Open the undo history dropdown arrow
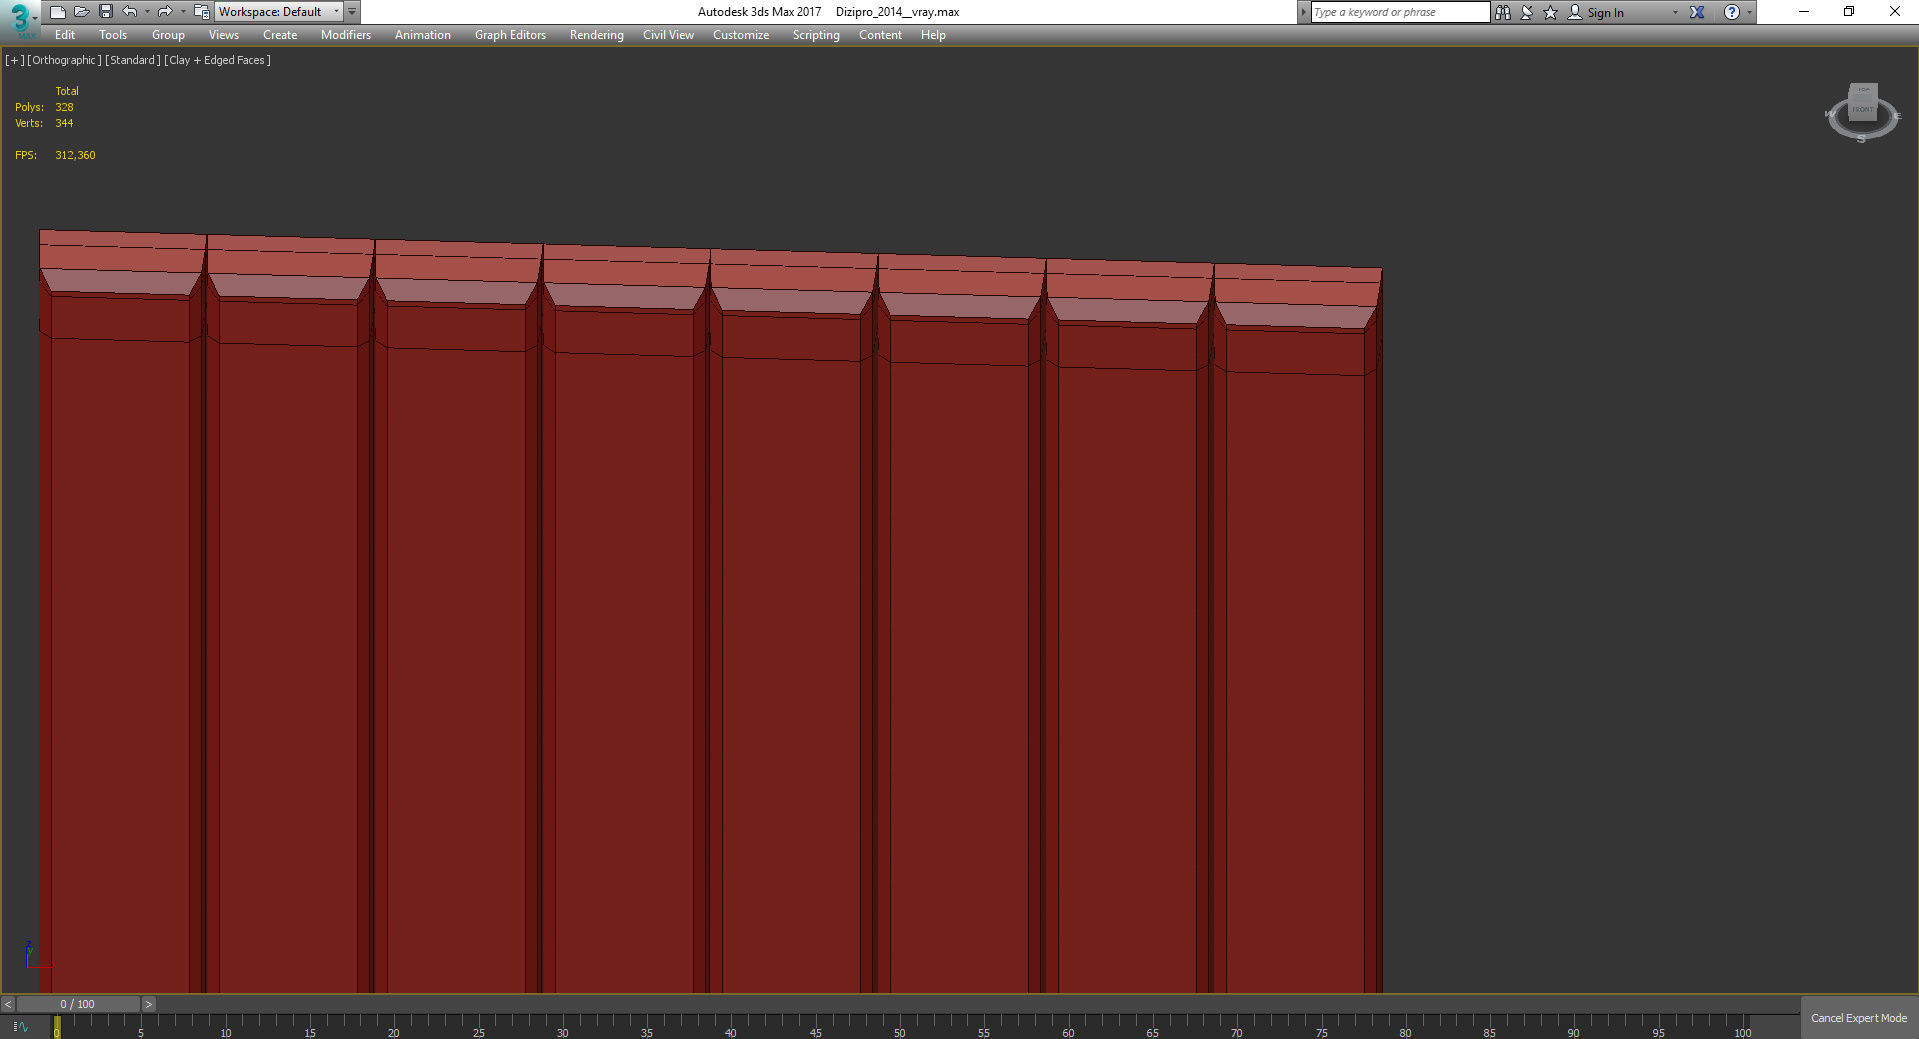The width and height of the screenshot is (1919, 1039). (x=147, y=12)
